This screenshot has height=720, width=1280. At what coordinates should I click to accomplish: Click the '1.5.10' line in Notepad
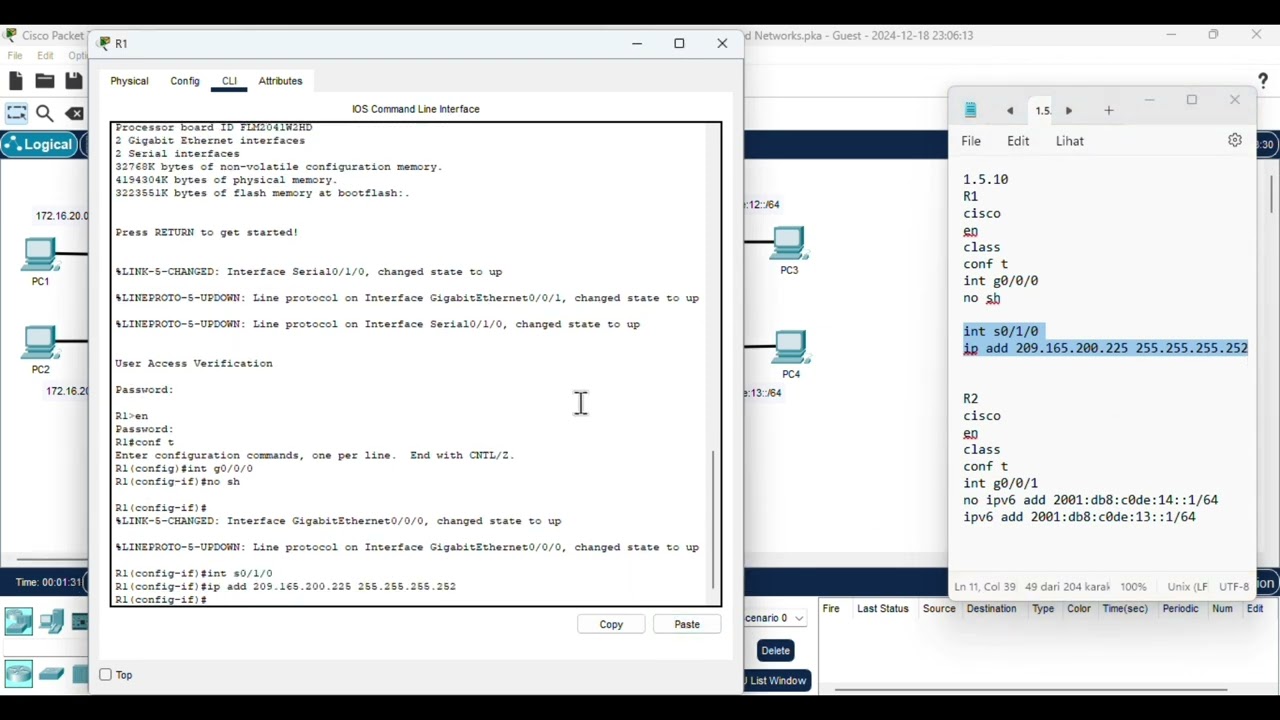coord(985,180)
